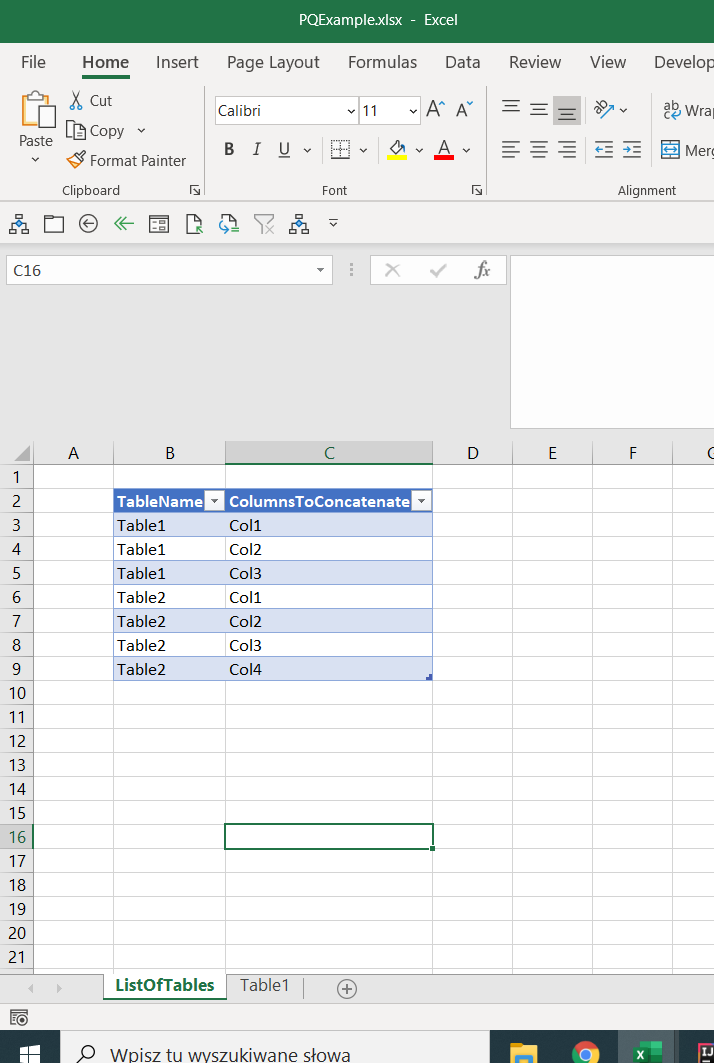714x1063 pixels.
Task: Toggle Italic formatting
Action: [x=256, y=149]
